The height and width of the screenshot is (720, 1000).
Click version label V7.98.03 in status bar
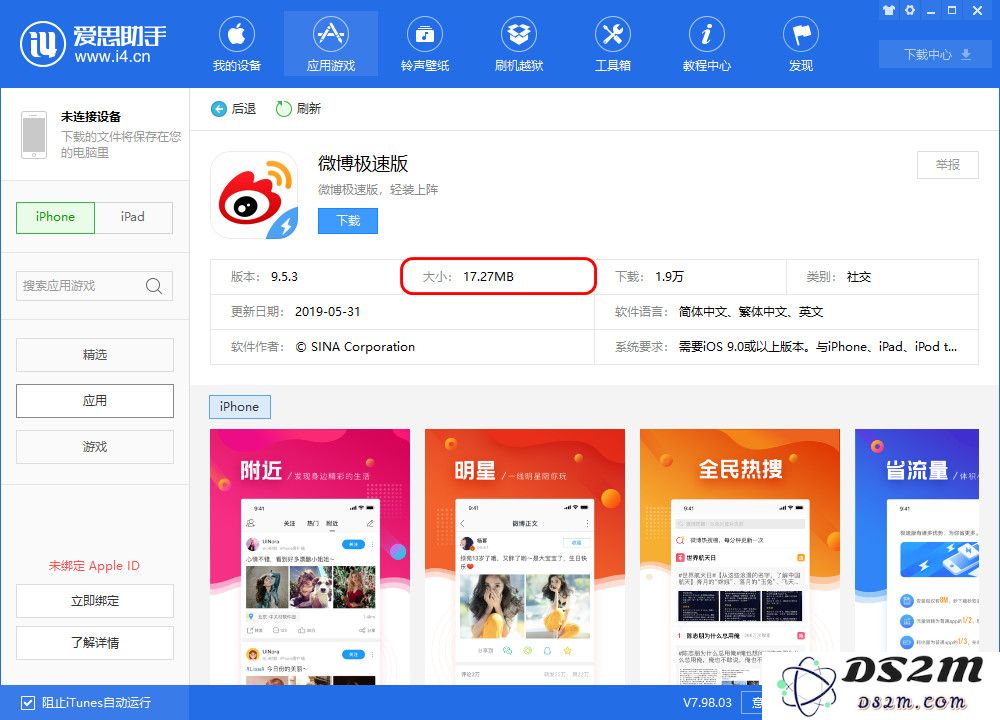coord(707,703)
